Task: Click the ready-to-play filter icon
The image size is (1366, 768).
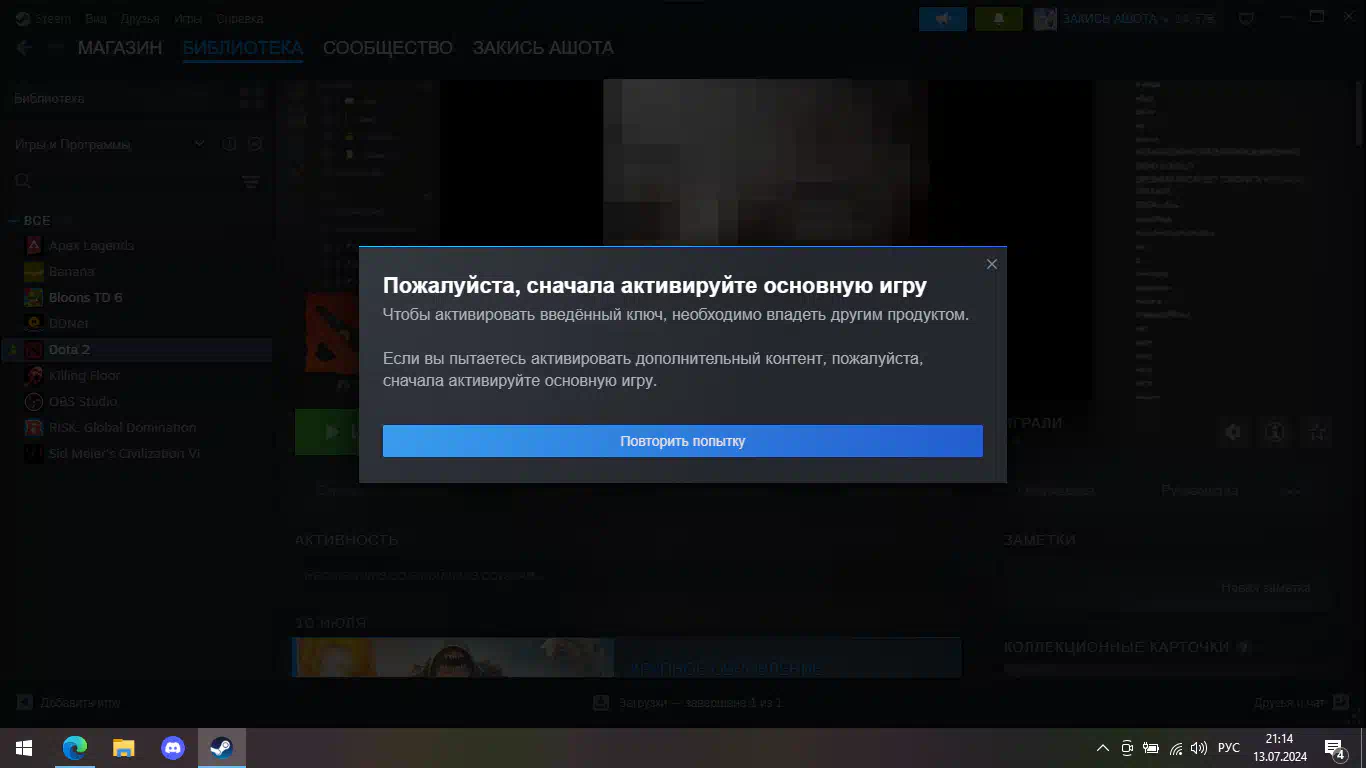Action: (x=255, y=144)
